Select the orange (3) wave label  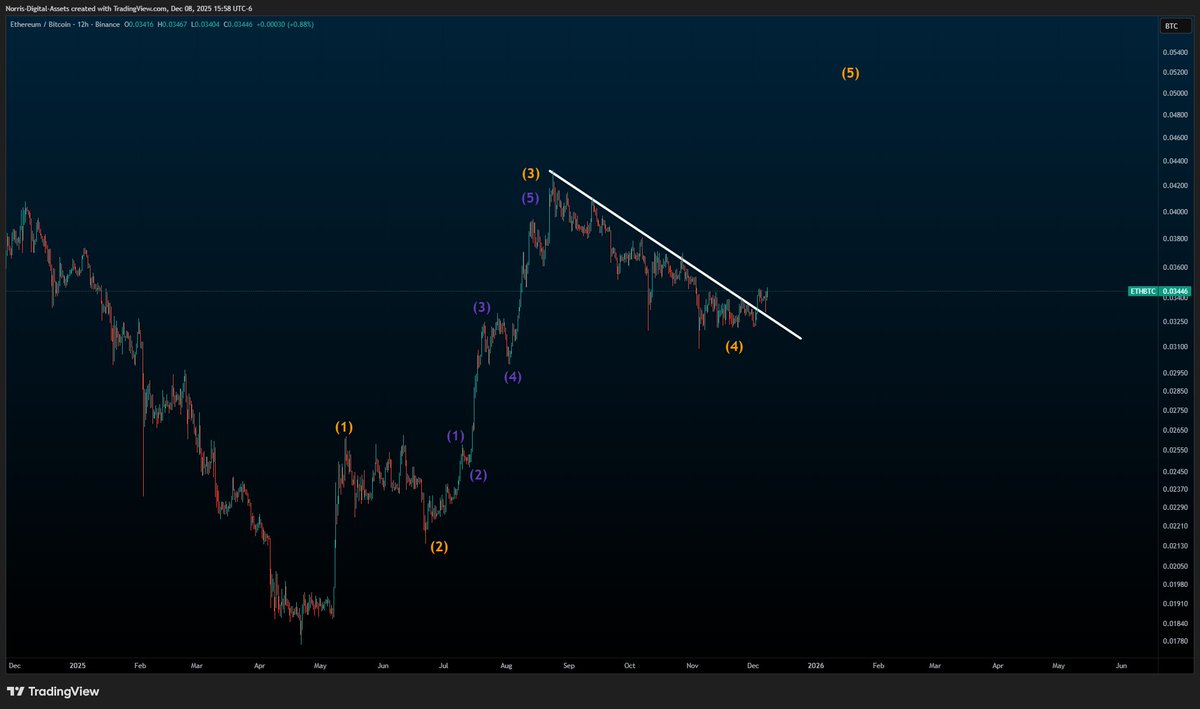pos(532,174)
